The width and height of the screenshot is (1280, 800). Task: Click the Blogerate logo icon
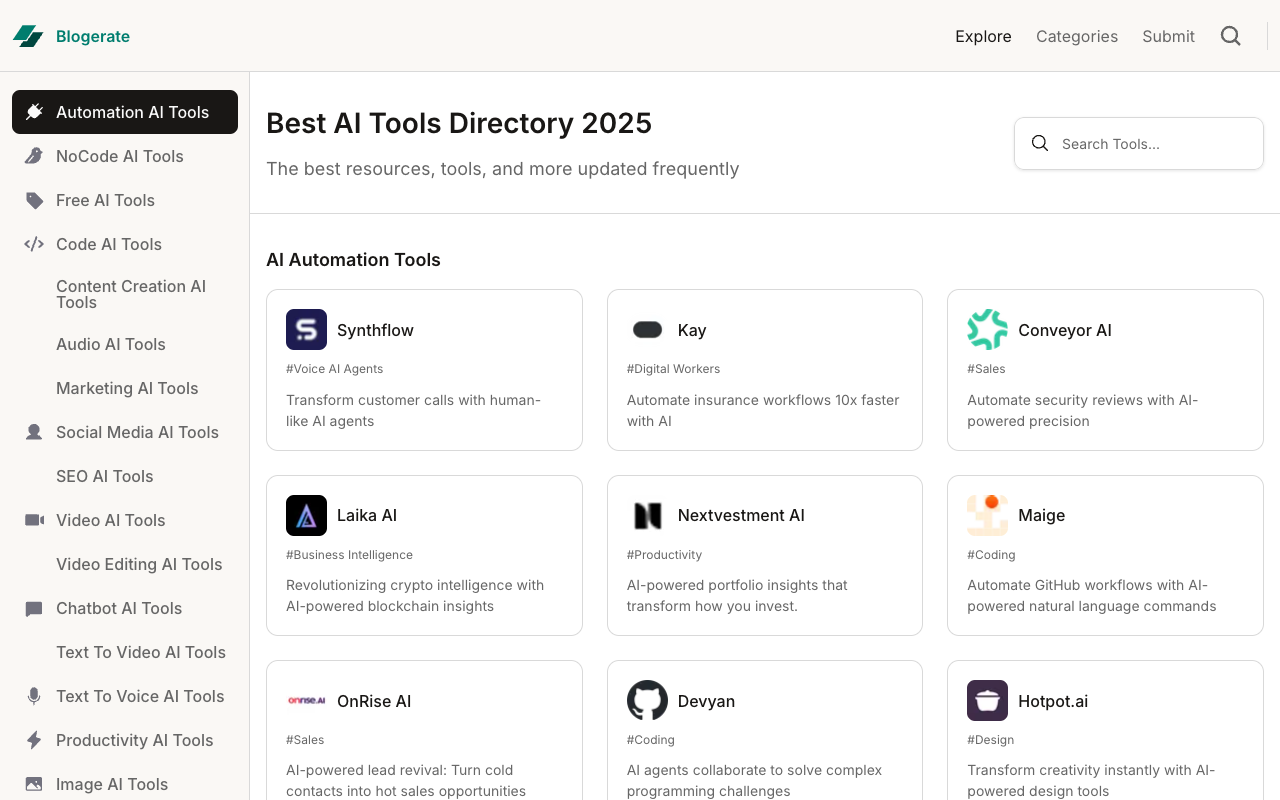pos(28,36)
